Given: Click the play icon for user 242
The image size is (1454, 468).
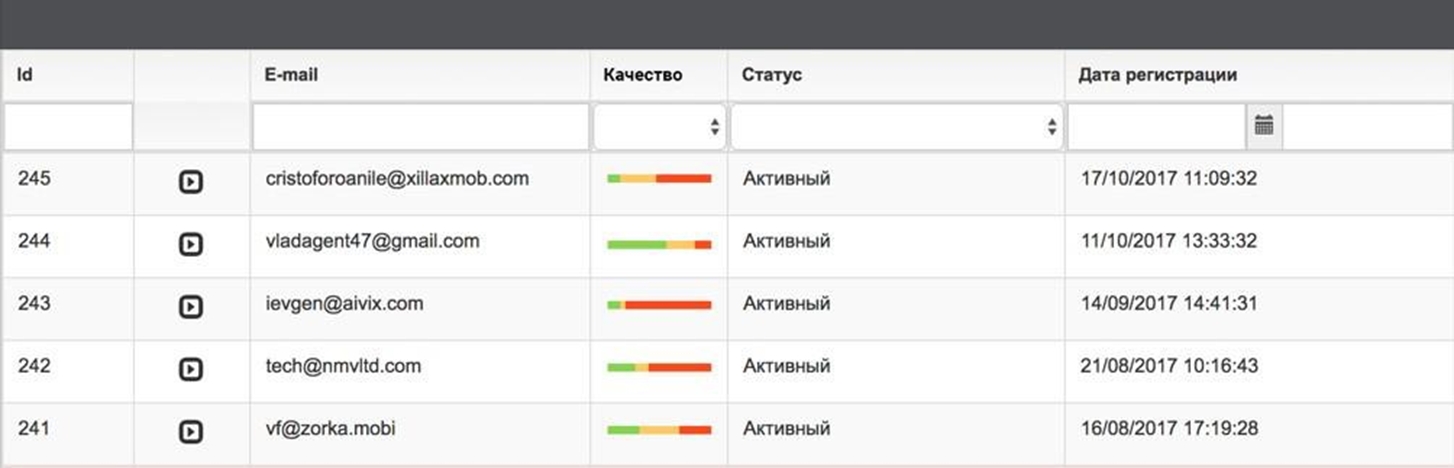Looking at the screenshot, I should [190, 370].
